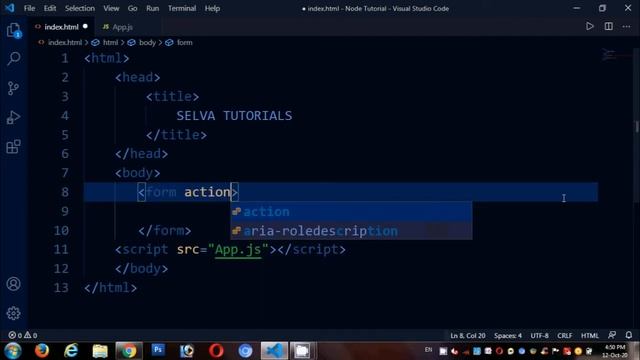Click the editor vertical scrollbar

pyautogui.click(x=637, y=127)
